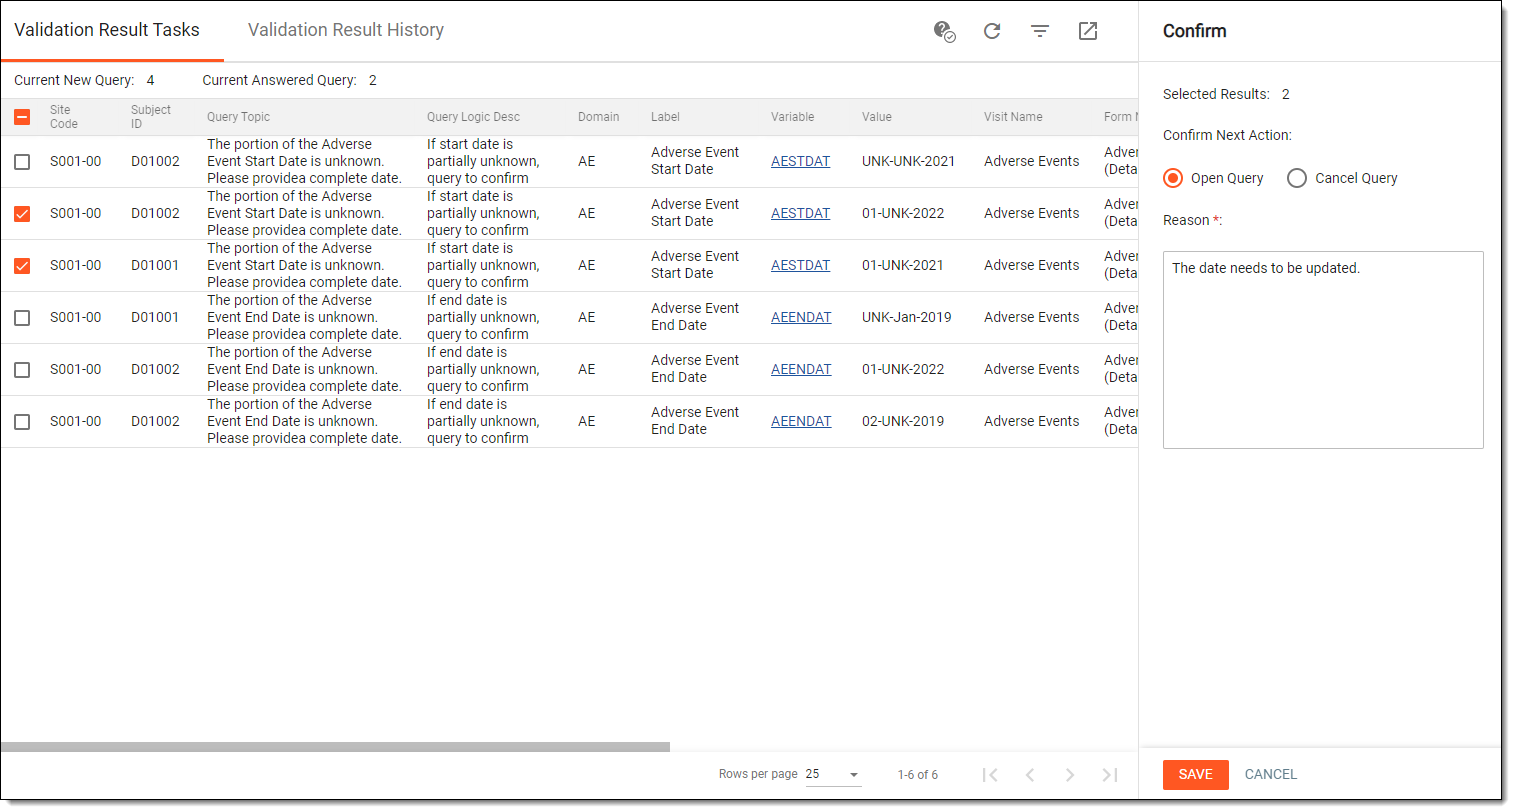
Task: Click into the Reason text field
Action: point(1323,350)
